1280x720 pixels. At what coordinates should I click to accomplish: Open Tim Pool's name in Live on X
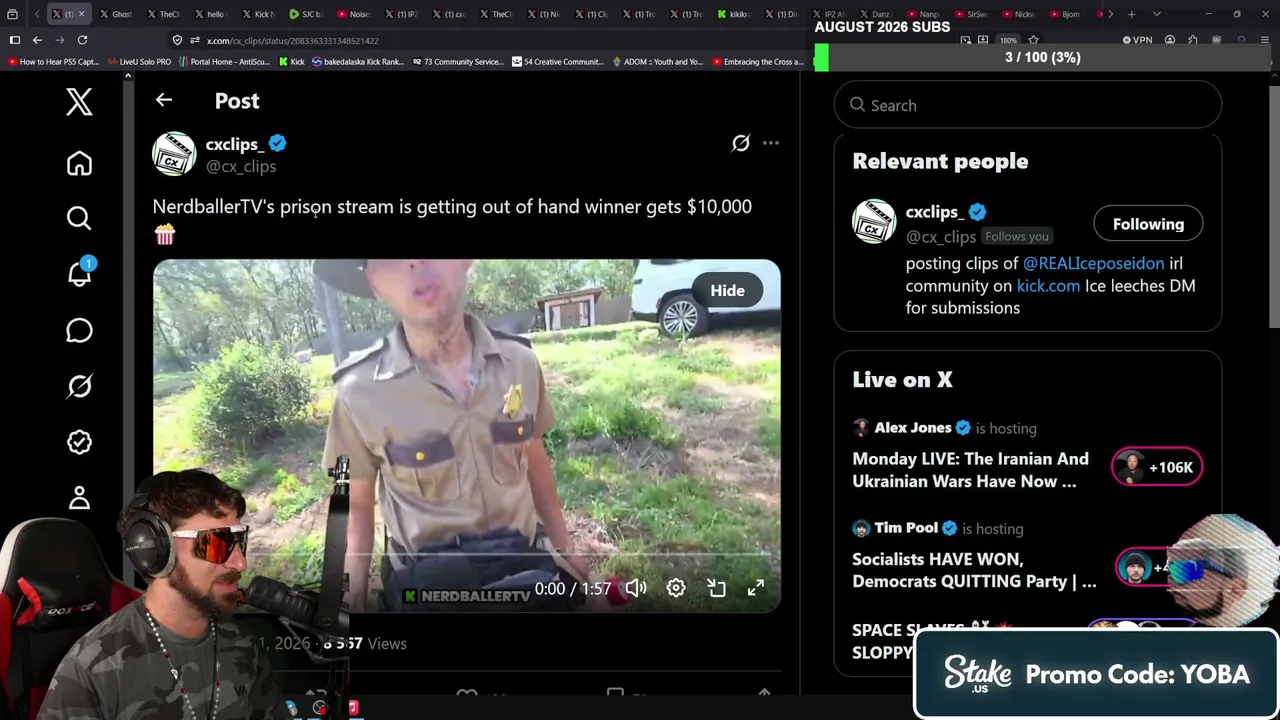click(x=906, y=528)
